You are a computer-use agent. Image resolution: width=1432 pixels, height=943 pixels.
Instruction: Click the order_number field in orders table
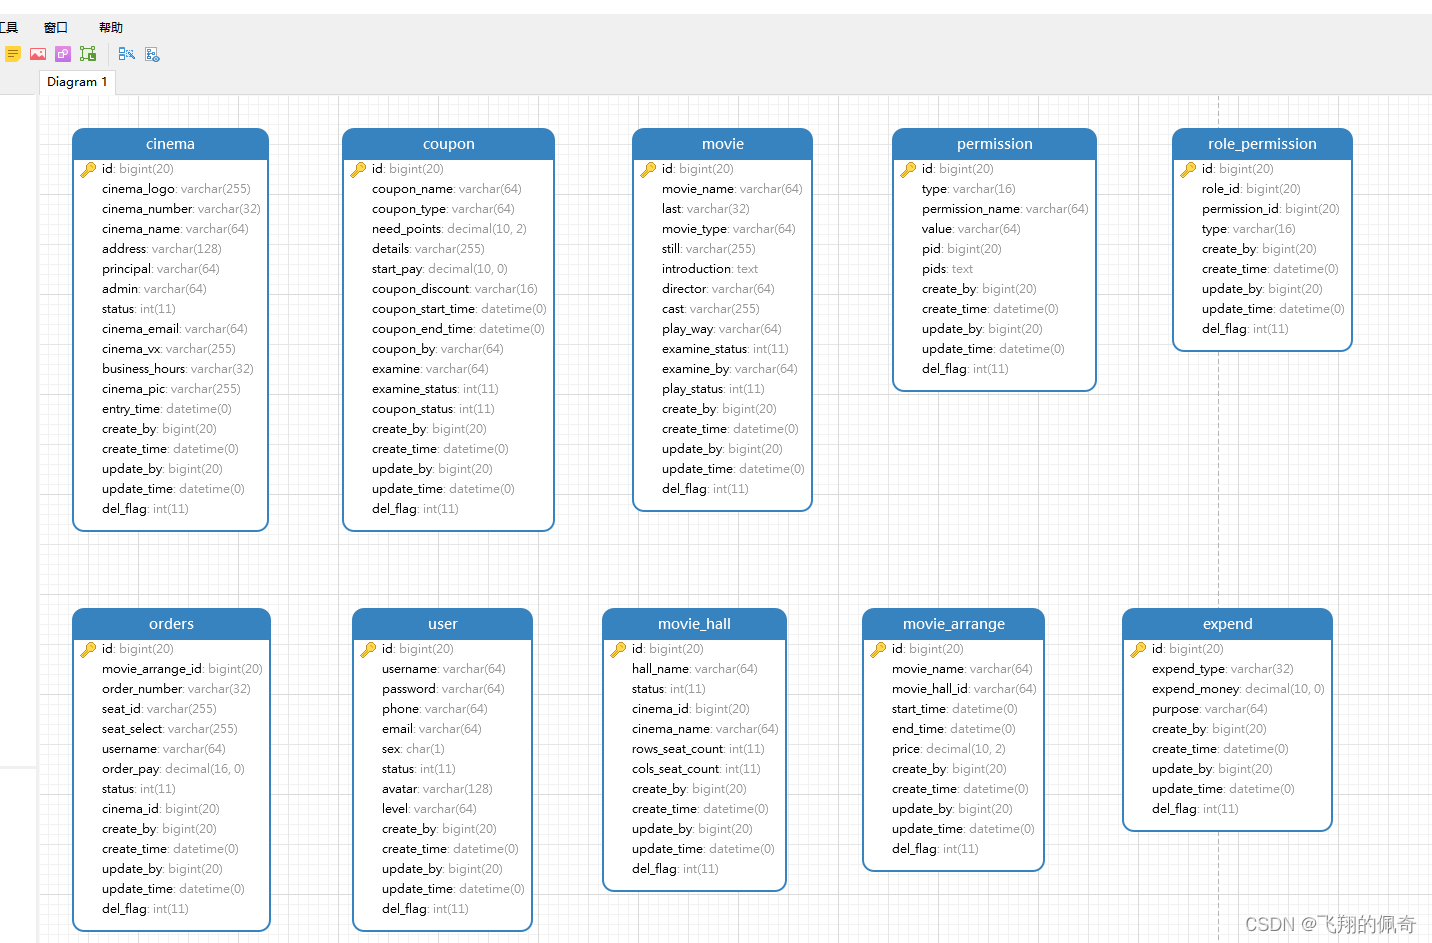click(176, 689)
